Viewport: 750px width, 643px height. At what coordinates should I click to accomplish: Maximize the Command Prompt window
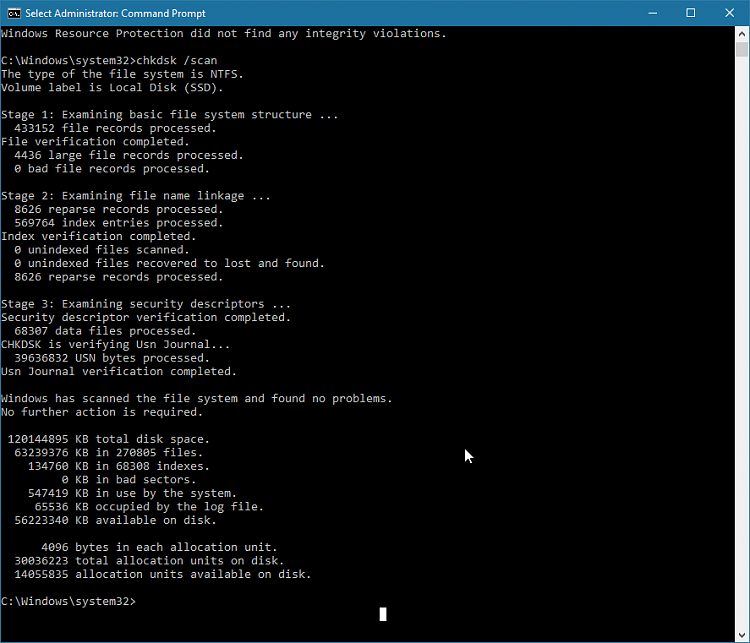[691, 13]
